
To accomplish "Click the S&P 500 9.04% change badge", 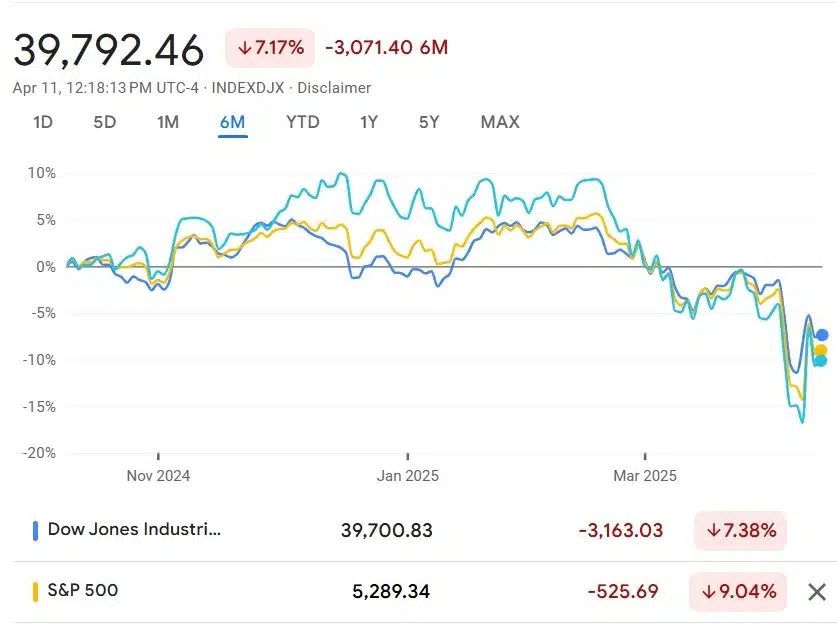I will pyautogui.click(x=738, y=592).
